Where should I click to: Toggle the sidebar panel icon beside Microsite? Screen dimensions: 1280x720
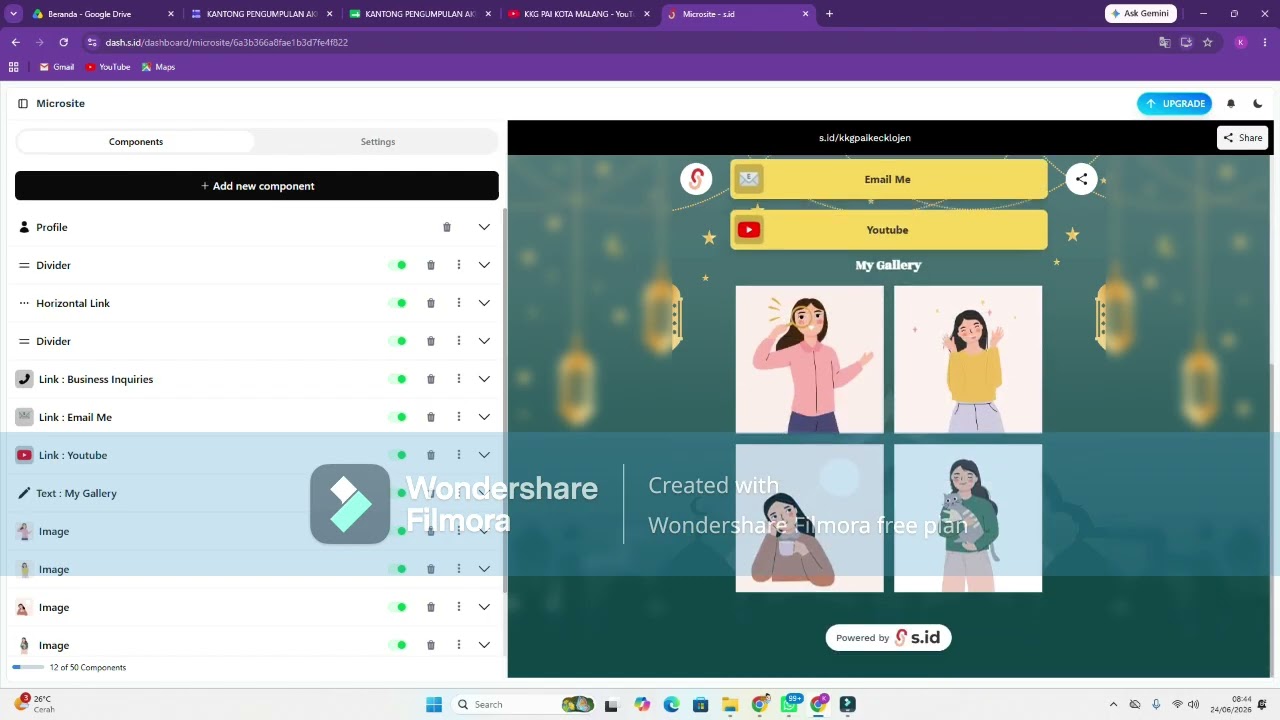tap(23, 104)
